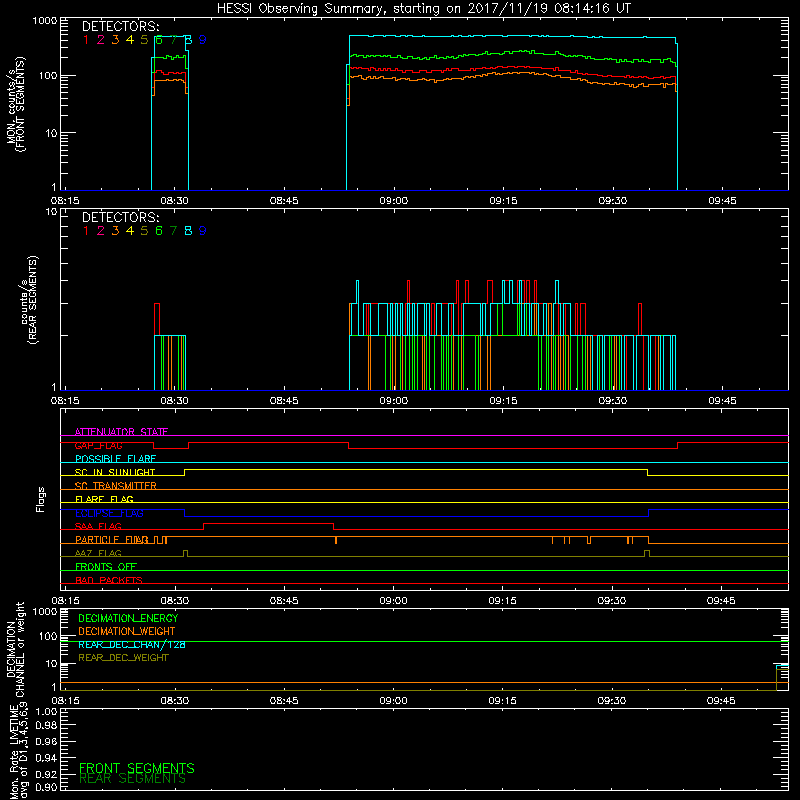Click 09:30 tick under decimation panel
The height and width of the screenshot is (800, 800).
pos(612,701)
